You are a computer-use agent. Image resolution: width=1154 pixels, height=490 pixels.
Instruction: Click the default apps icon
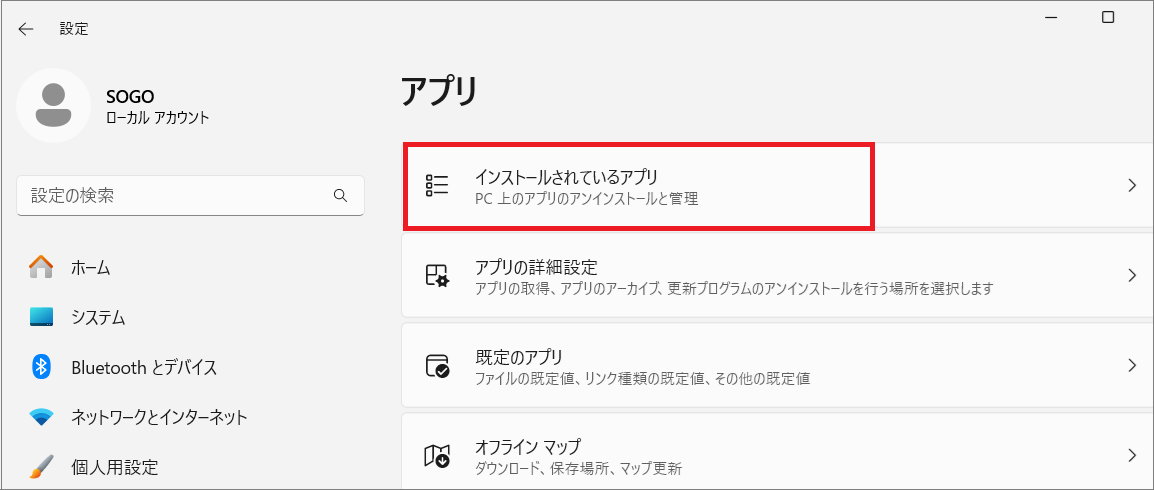pos(437,366)
